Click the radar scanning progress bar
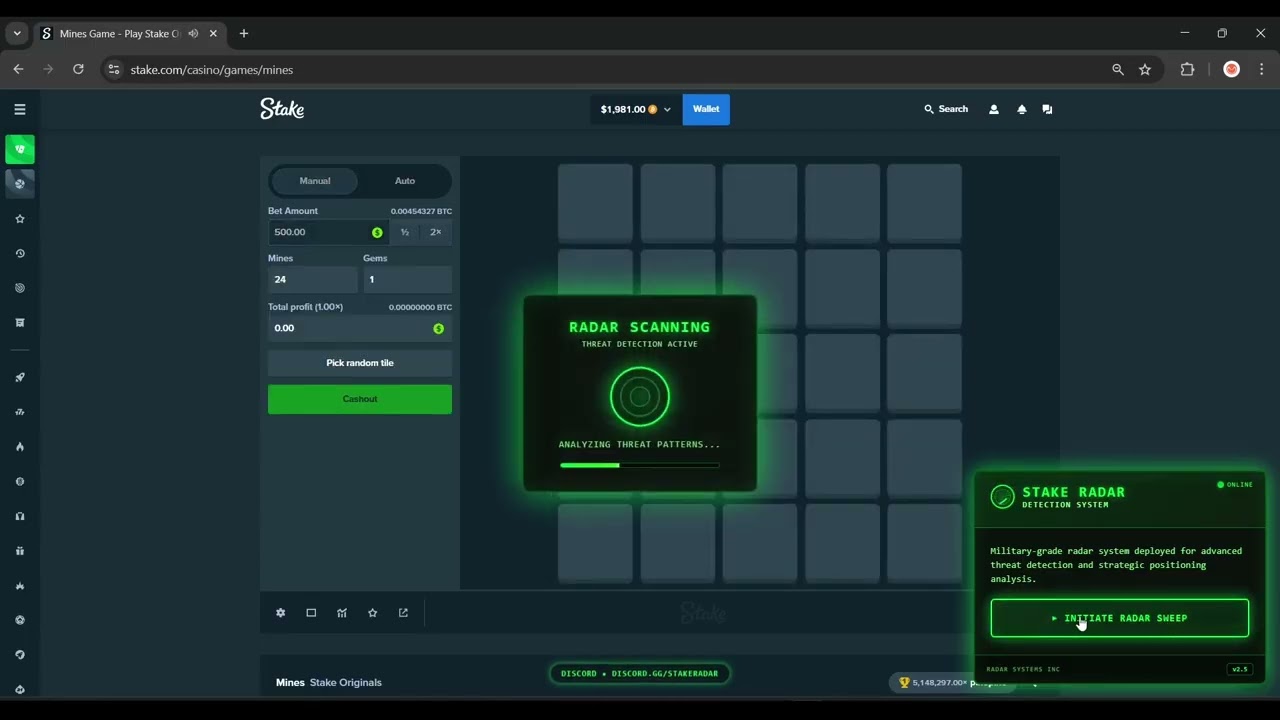1280x720 pixels. [640, 465]
